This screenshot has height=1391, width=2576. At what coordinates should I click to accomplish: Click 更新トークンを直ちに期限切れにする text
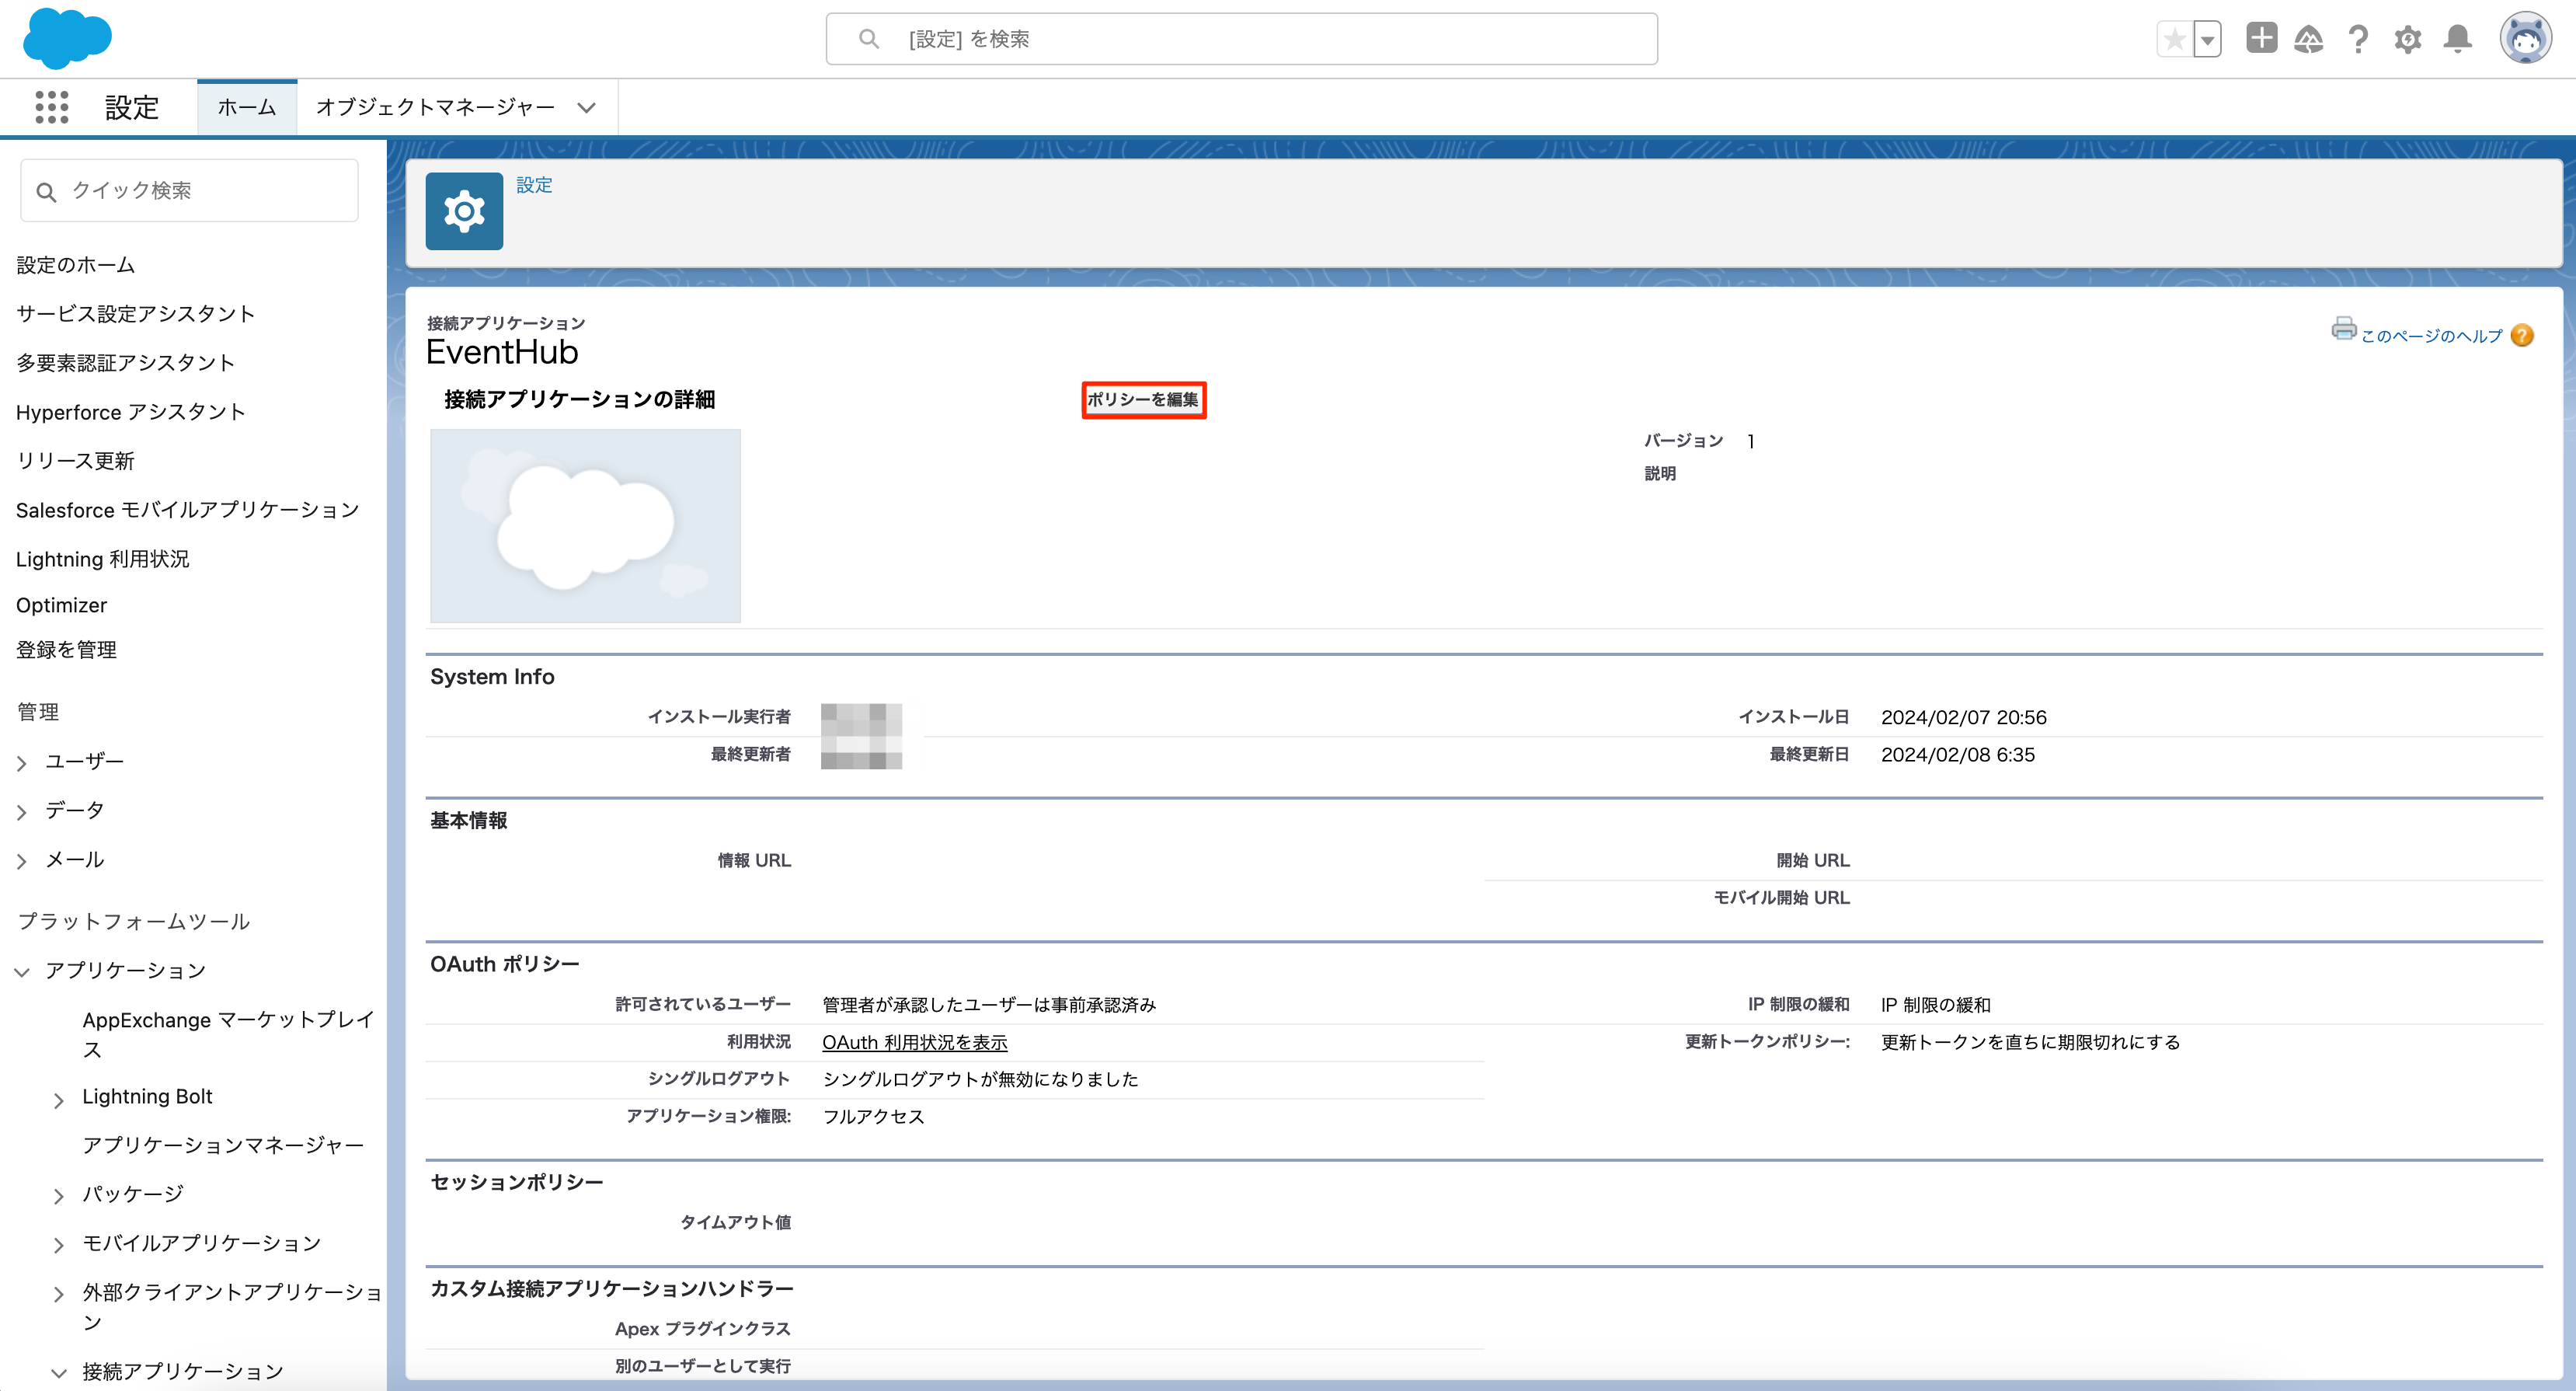click(2030, 1042)
